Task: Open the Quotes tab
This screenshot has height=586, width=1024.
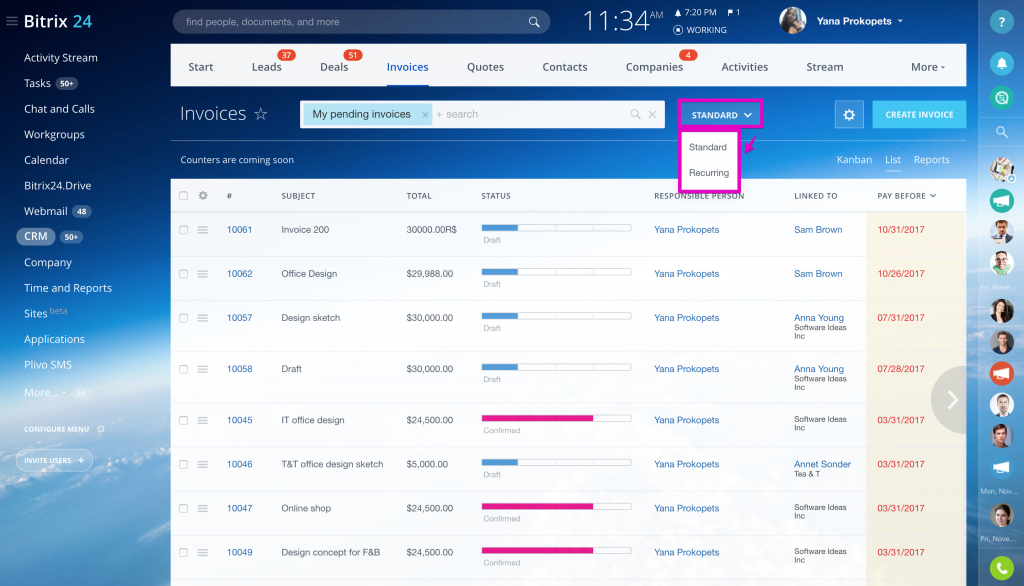Action: pos(485,67)
